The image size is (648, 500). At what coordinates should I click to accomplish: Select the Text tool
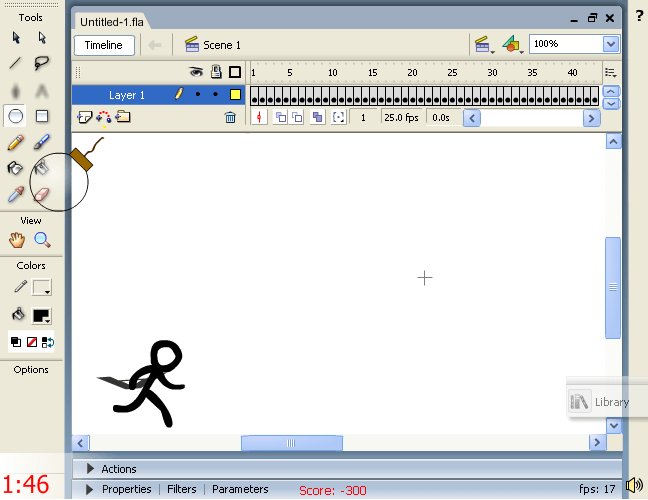click(42, 90)
